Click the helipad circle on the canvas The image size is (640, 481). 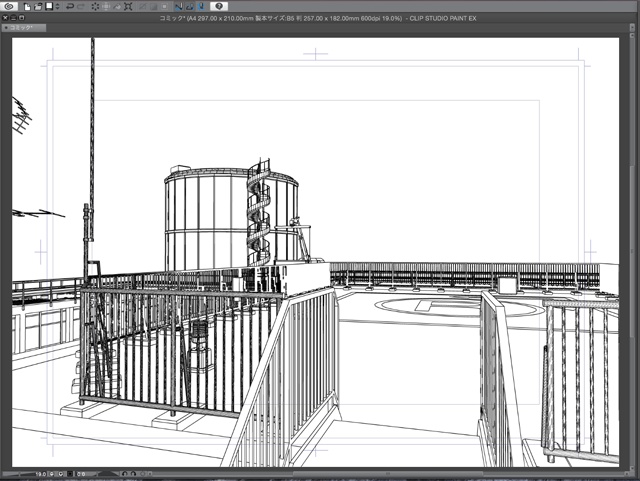[x=459, y=307]
